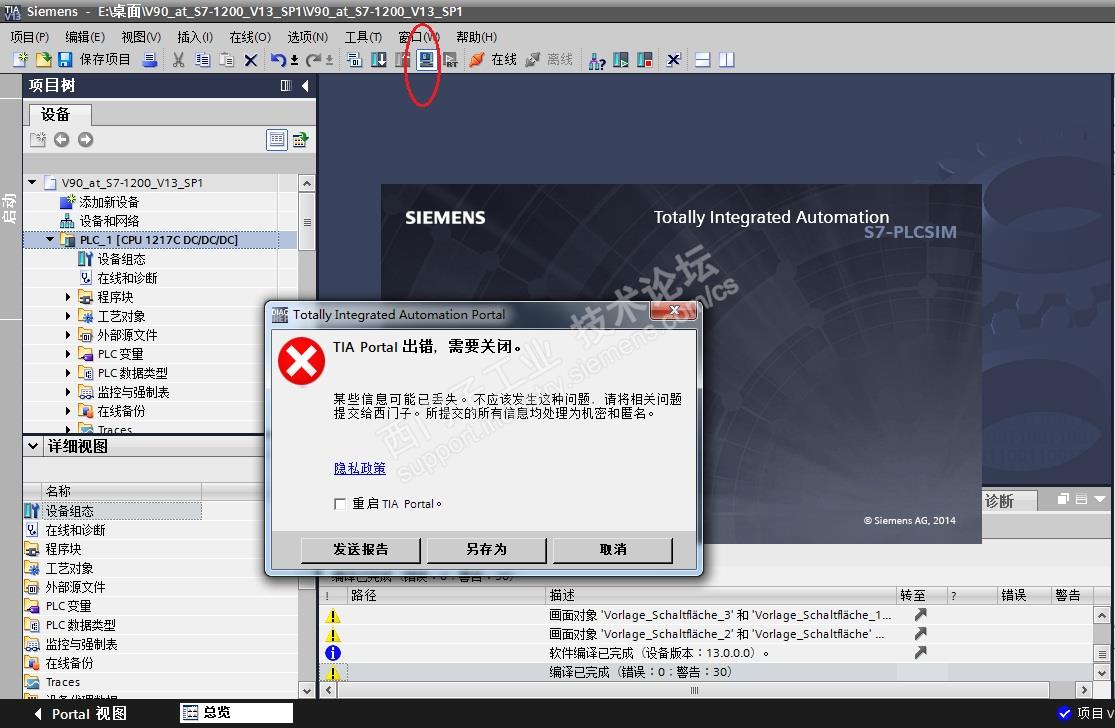Open 工具(T) menu
The height and width of the screenshot is (728, 1115).
pyautogui.click(x=363, y=37)
